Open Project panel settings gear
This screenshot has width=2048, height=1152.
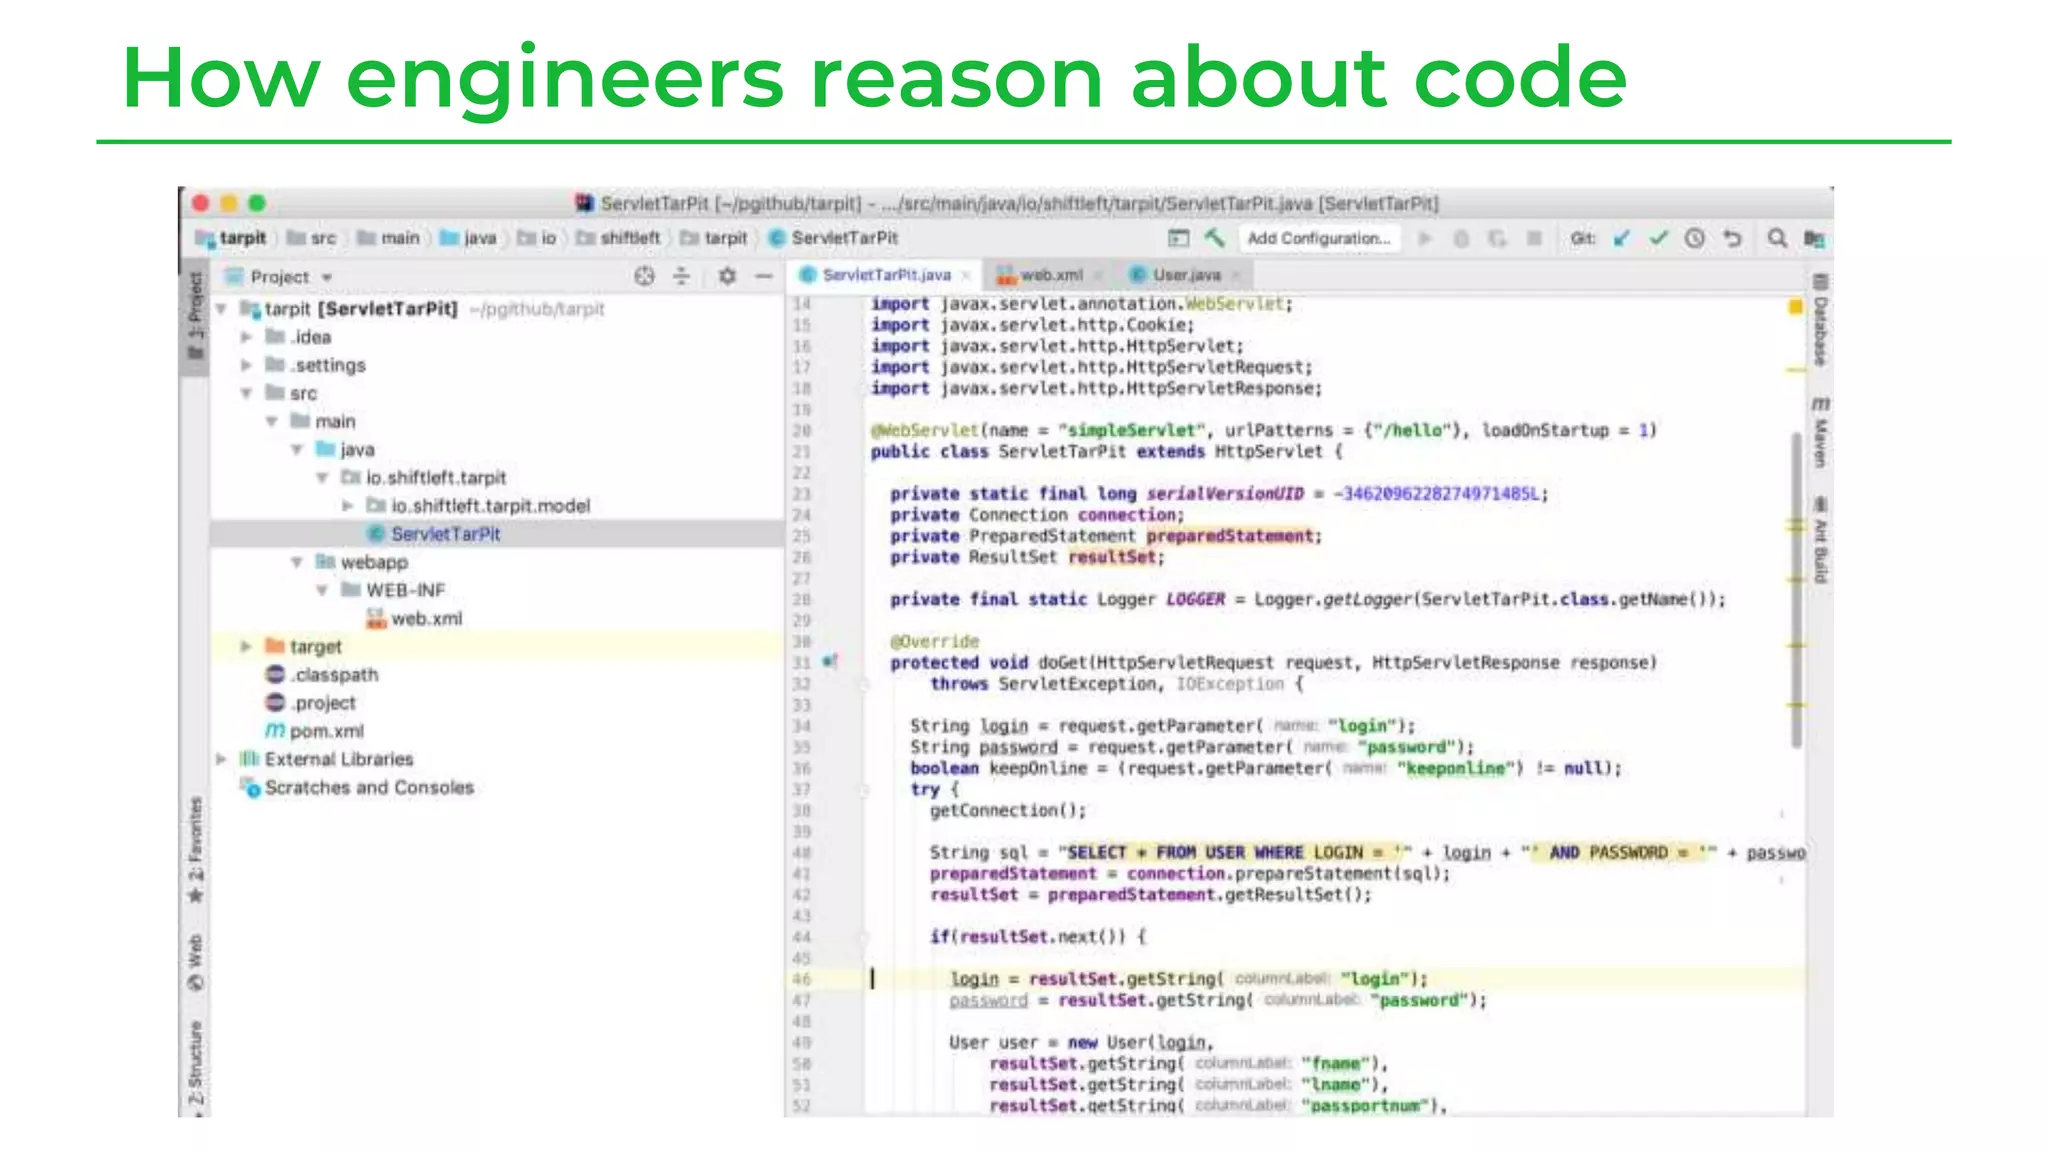[x=727, y=276]
